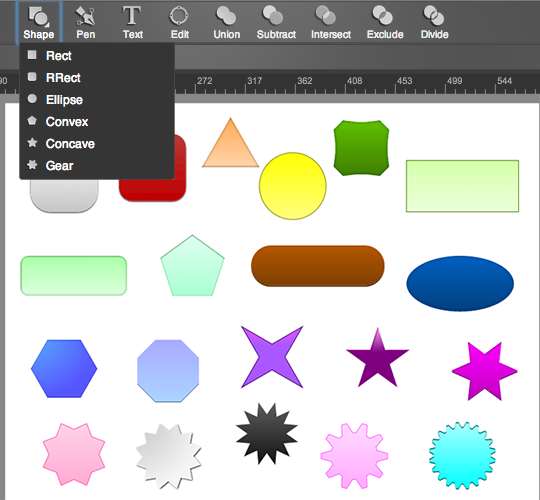Viewport: 540px width, 500px height.
Task: Choose the Edit tool in toolbar
Action: pos(179,22)
